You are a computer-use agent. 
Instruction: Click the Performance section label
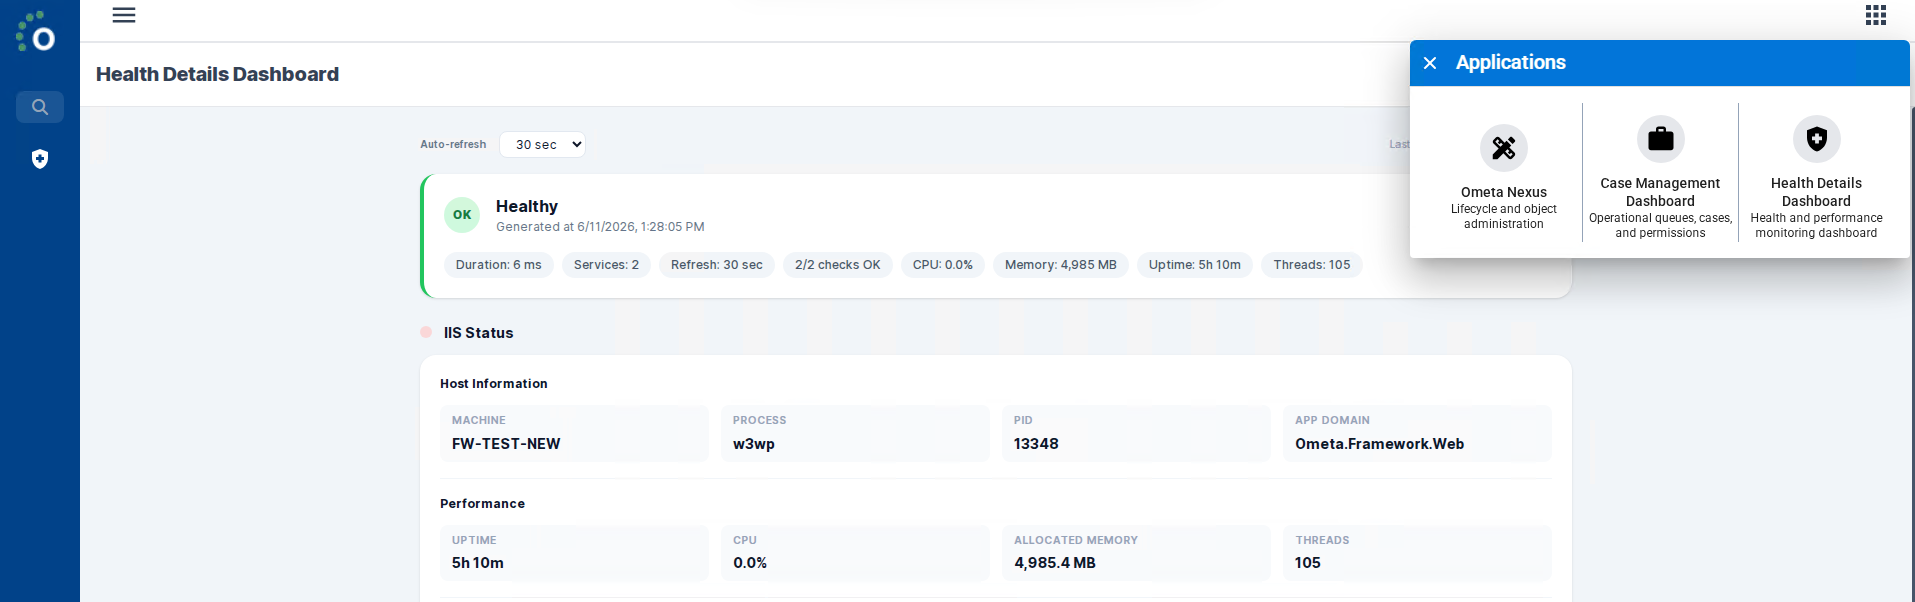pyautogui.click(x=482, y=504)
